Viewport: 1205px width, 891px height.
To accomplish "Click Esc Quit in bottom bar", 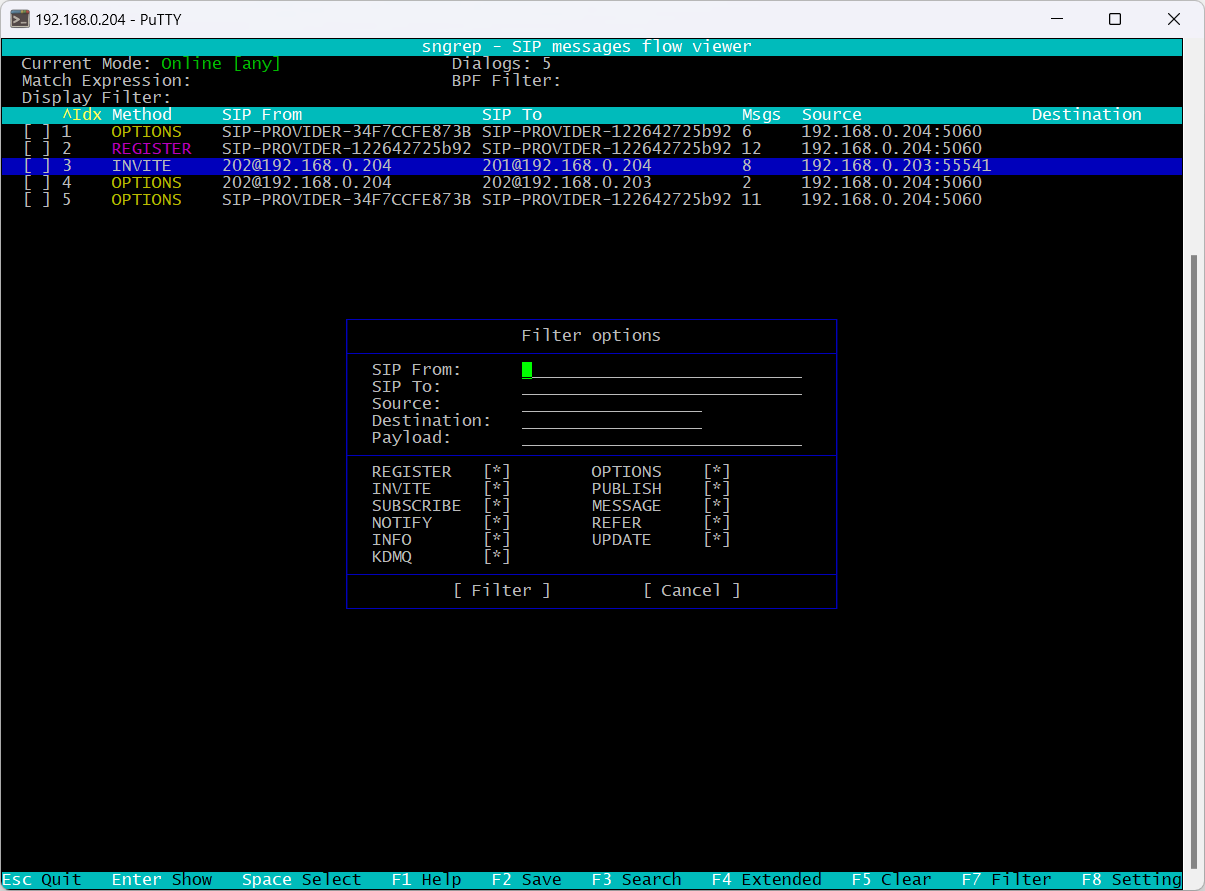I will 41,880.
